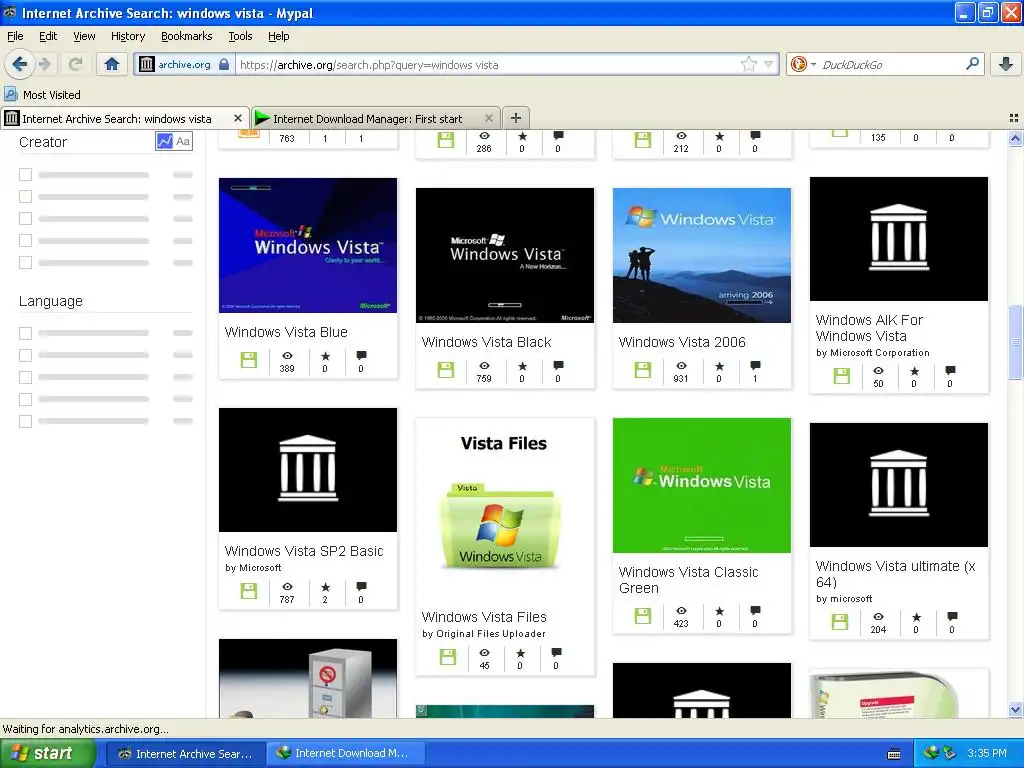
Task: Switch Creator list to chart sort view
Action: [165, 141]
